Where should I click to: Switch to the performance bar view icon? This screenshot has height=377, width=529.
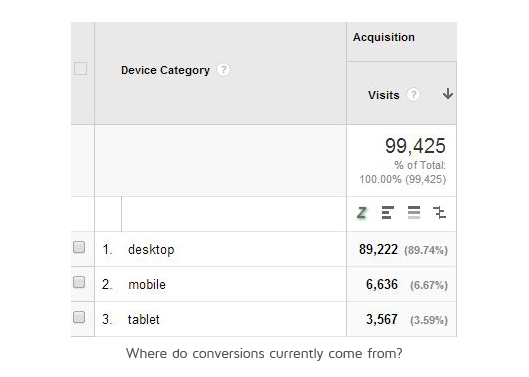[388, 213]
